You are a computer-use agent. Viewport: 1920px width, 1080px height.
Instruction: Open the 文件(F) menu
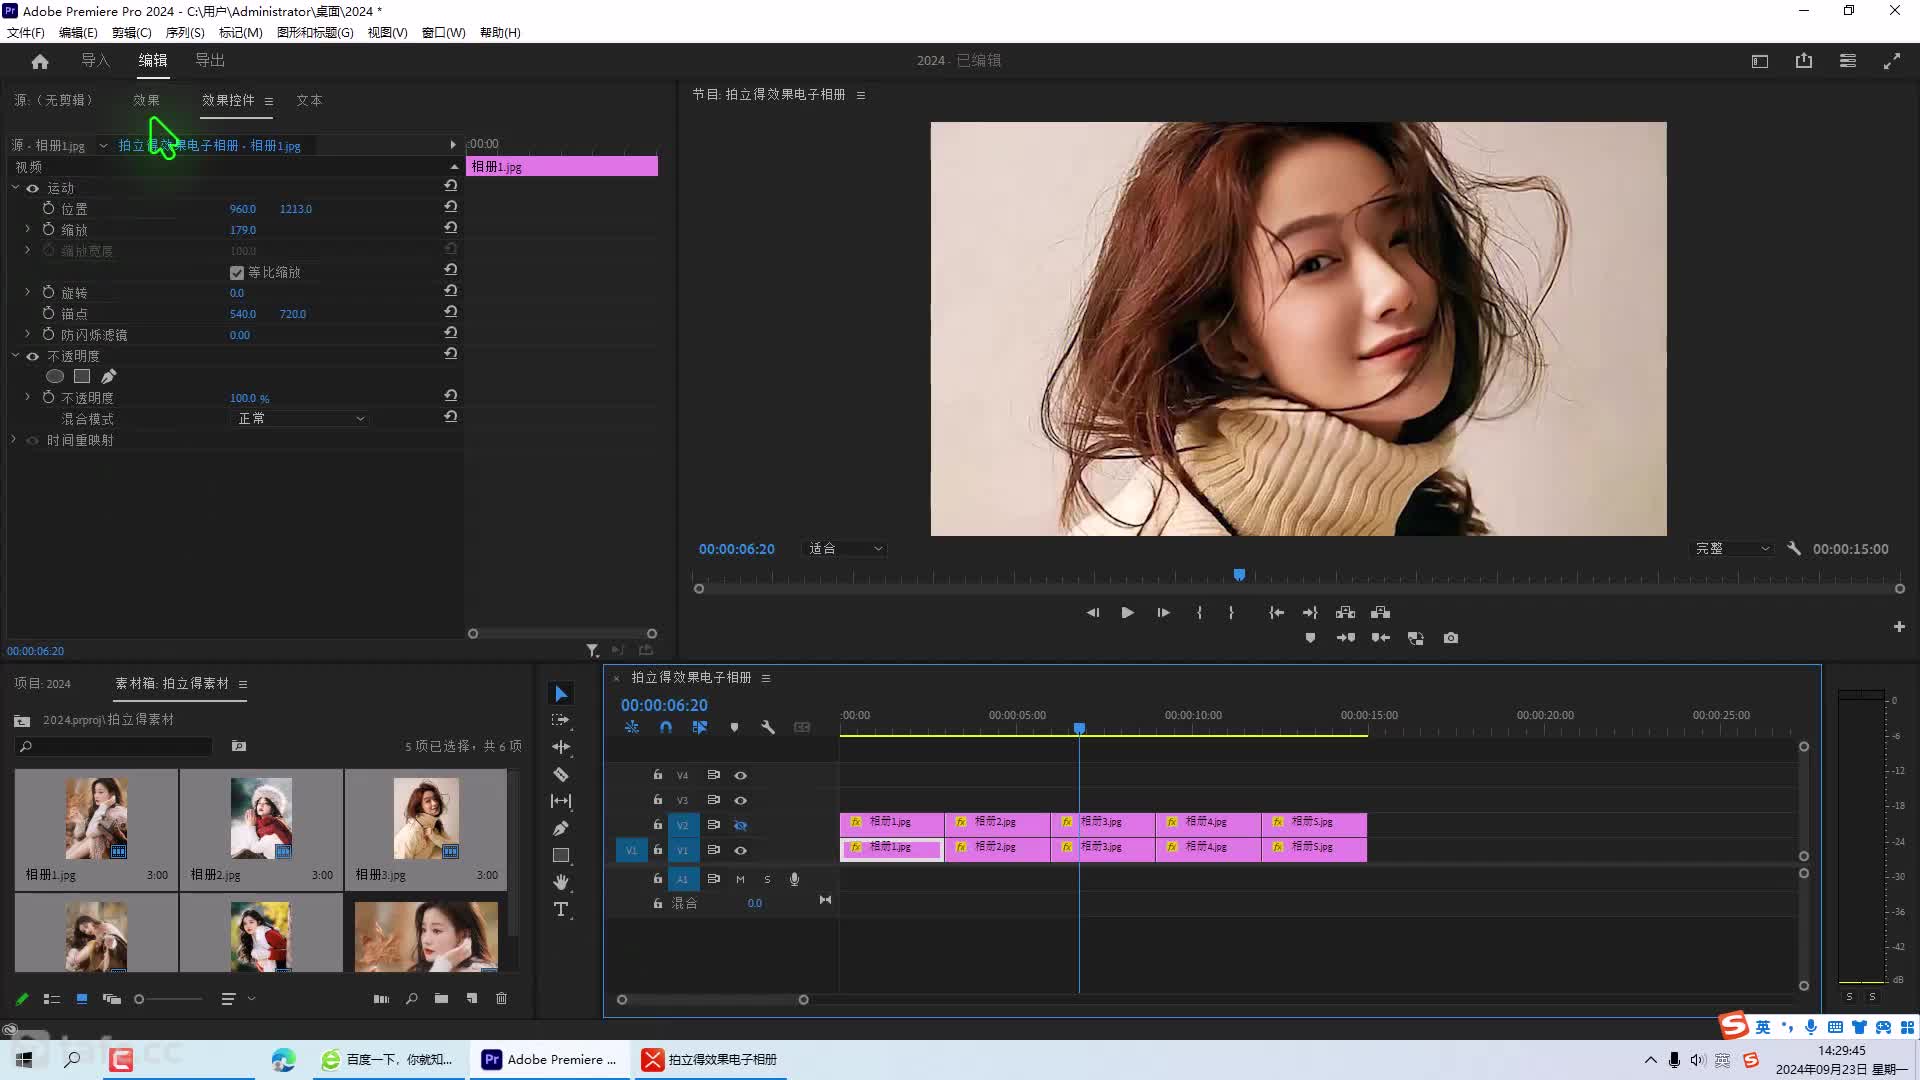pos(26,33)
